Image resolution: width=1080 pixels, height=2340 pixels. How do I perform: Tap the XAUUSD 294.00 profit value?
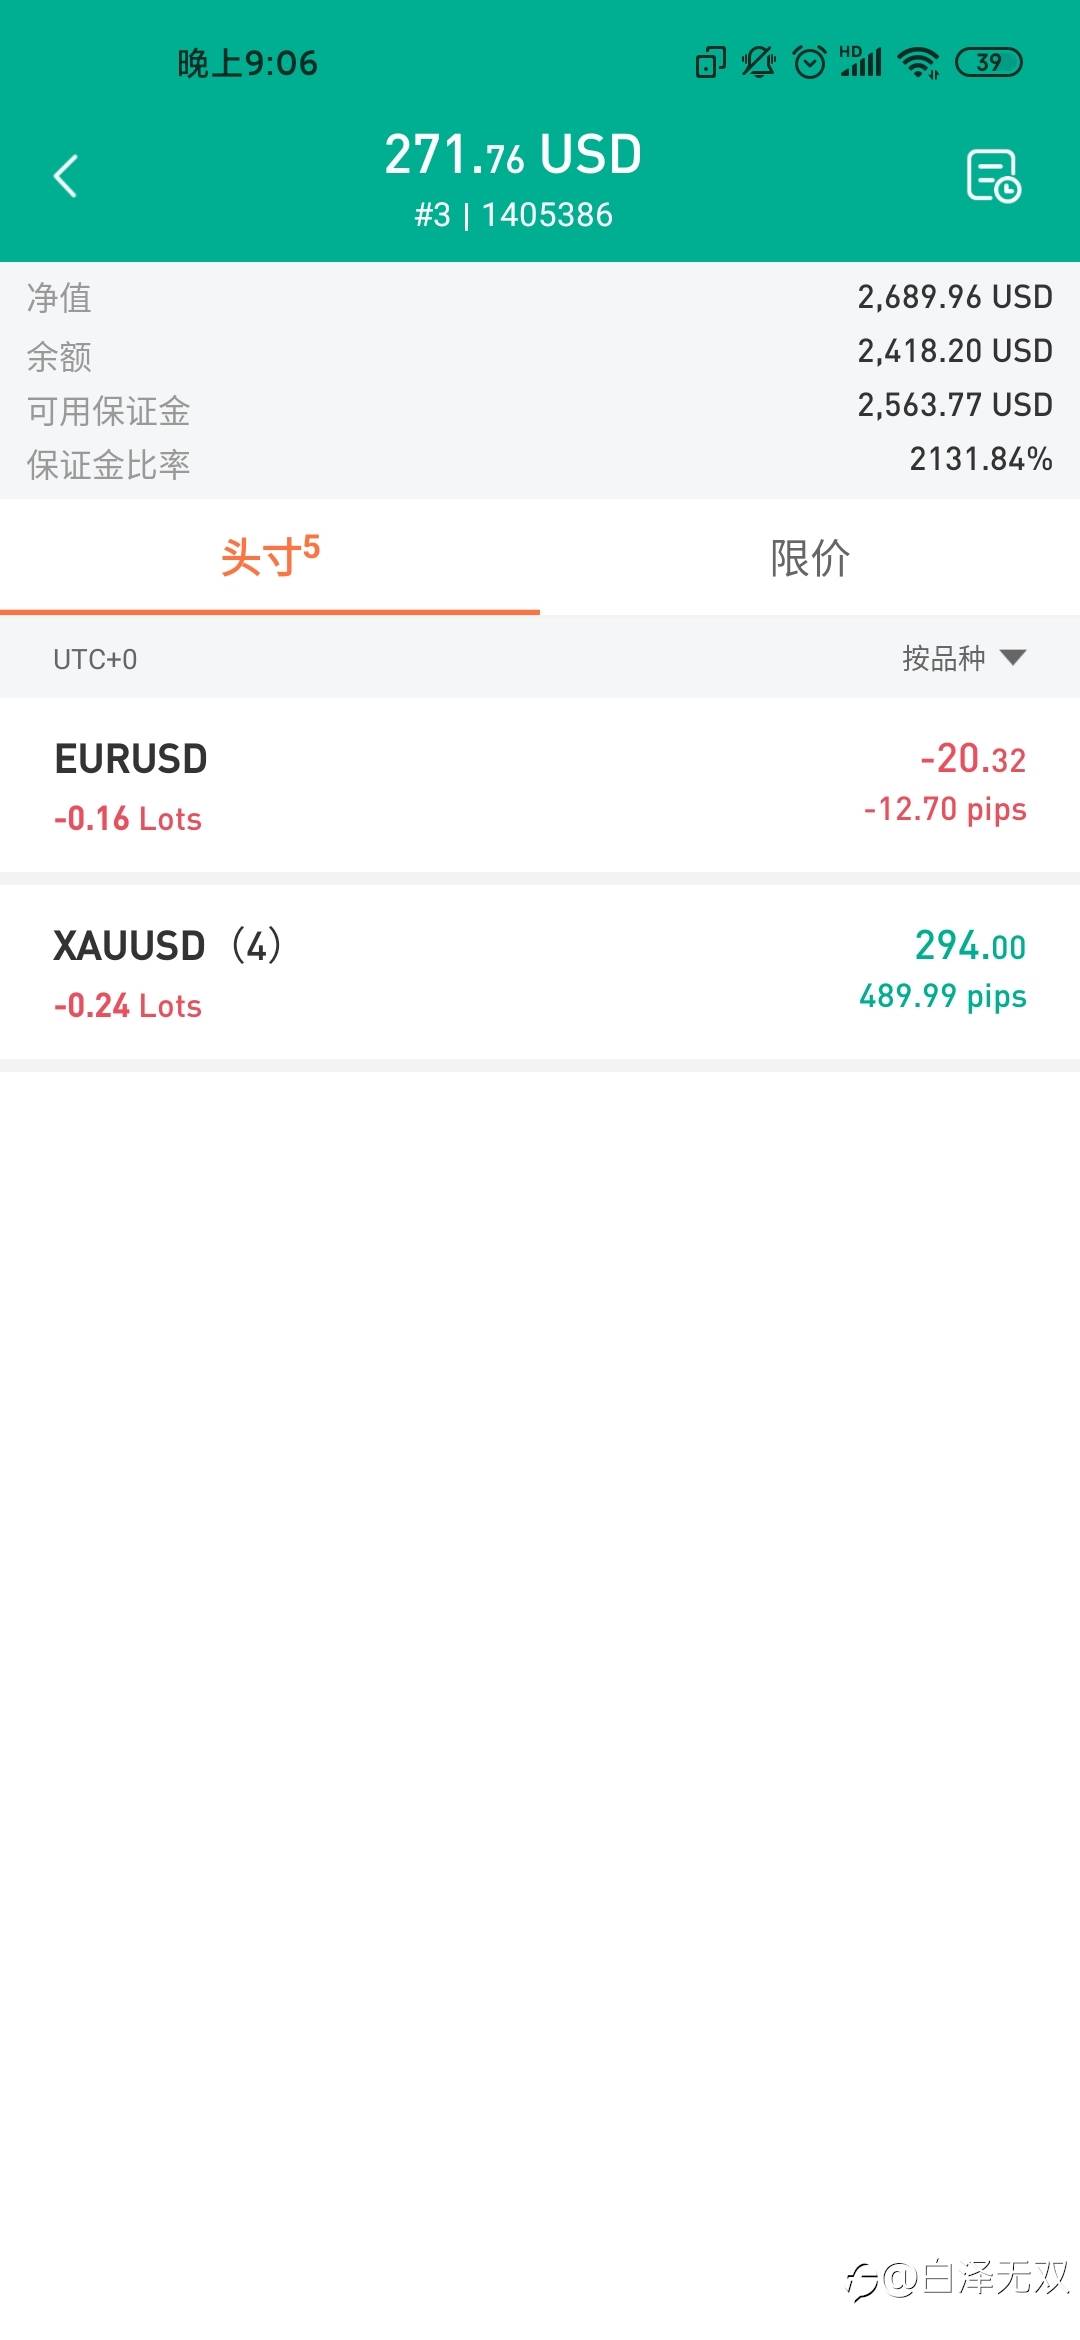click(x=969, y=946)
